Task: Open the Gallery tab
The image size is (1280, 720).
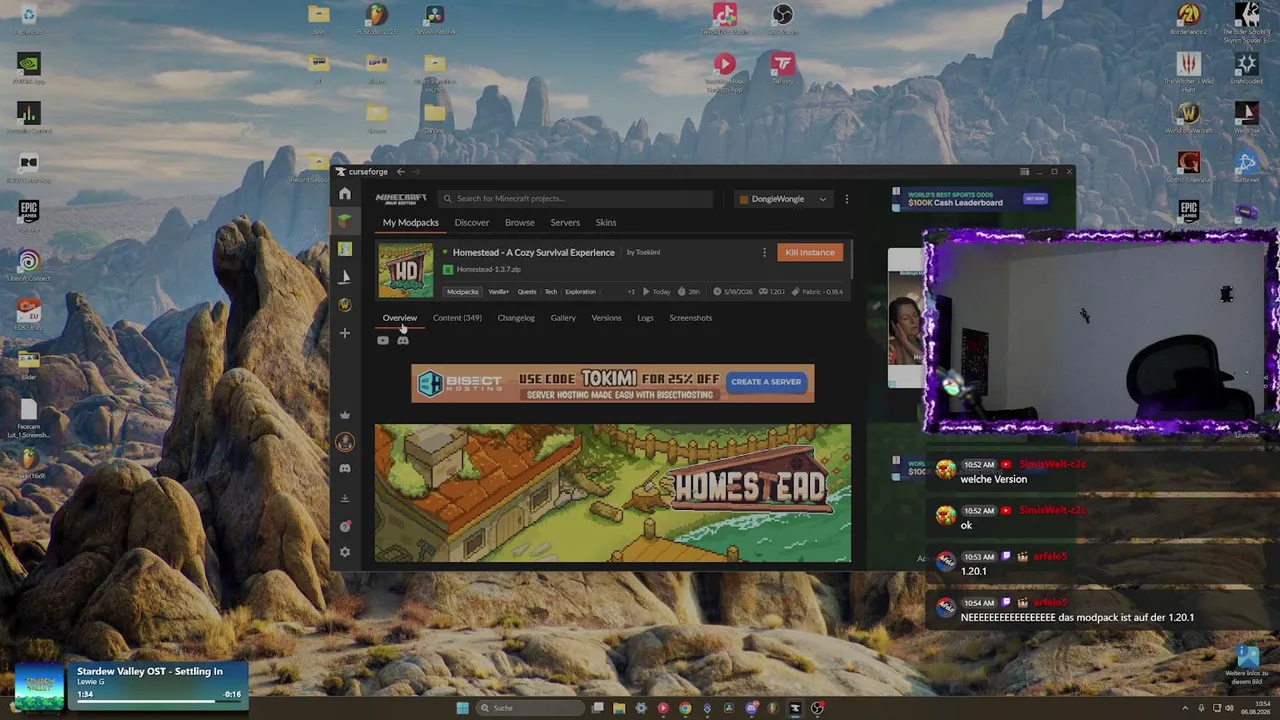Action: pyautogui.click(x=563, y=318)
